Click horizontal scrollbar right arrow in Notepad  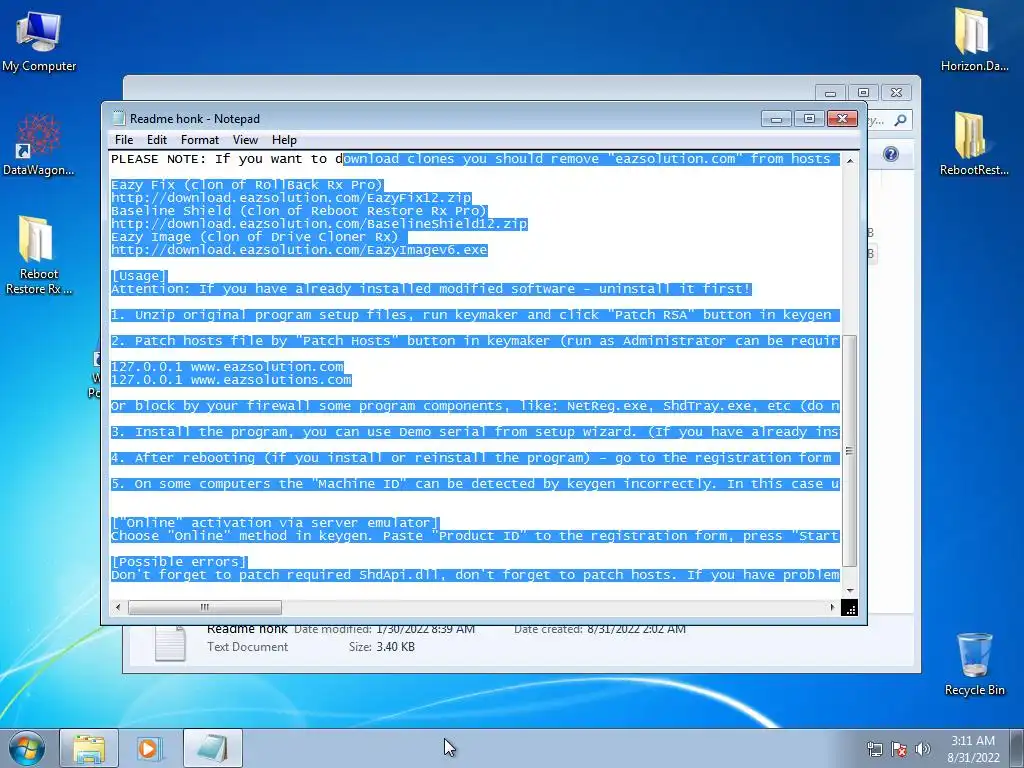(x=832, y=607)
